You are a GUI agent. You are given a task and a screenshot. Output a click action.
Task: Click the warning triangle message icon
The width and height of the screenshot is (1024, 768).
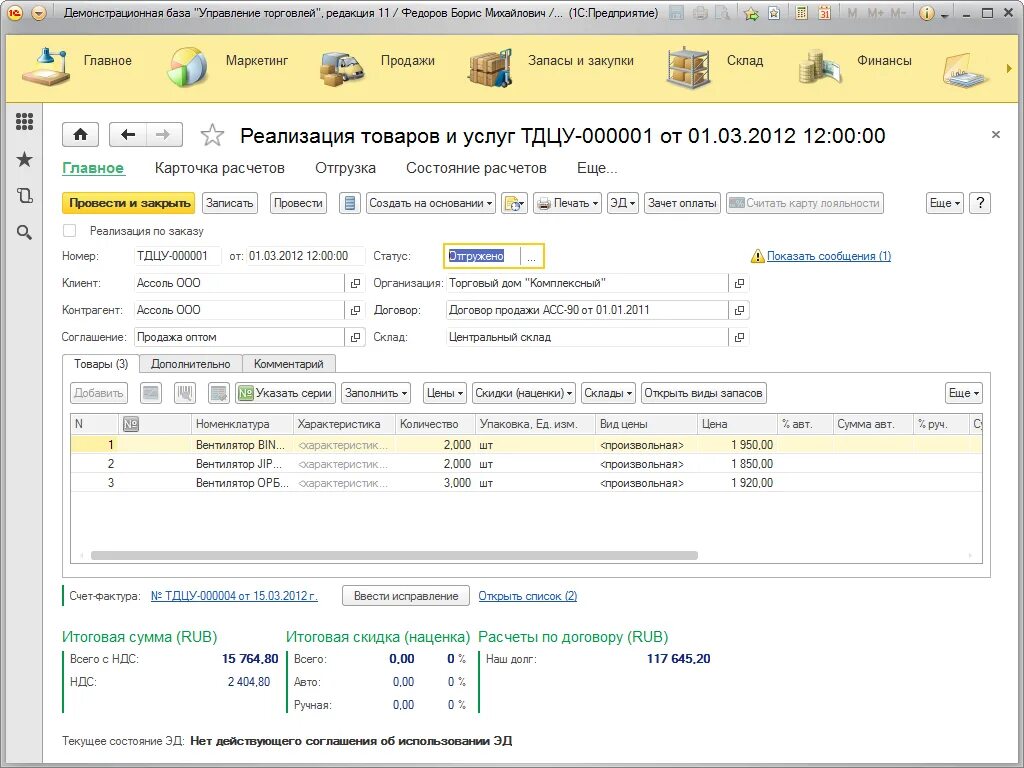758,256
